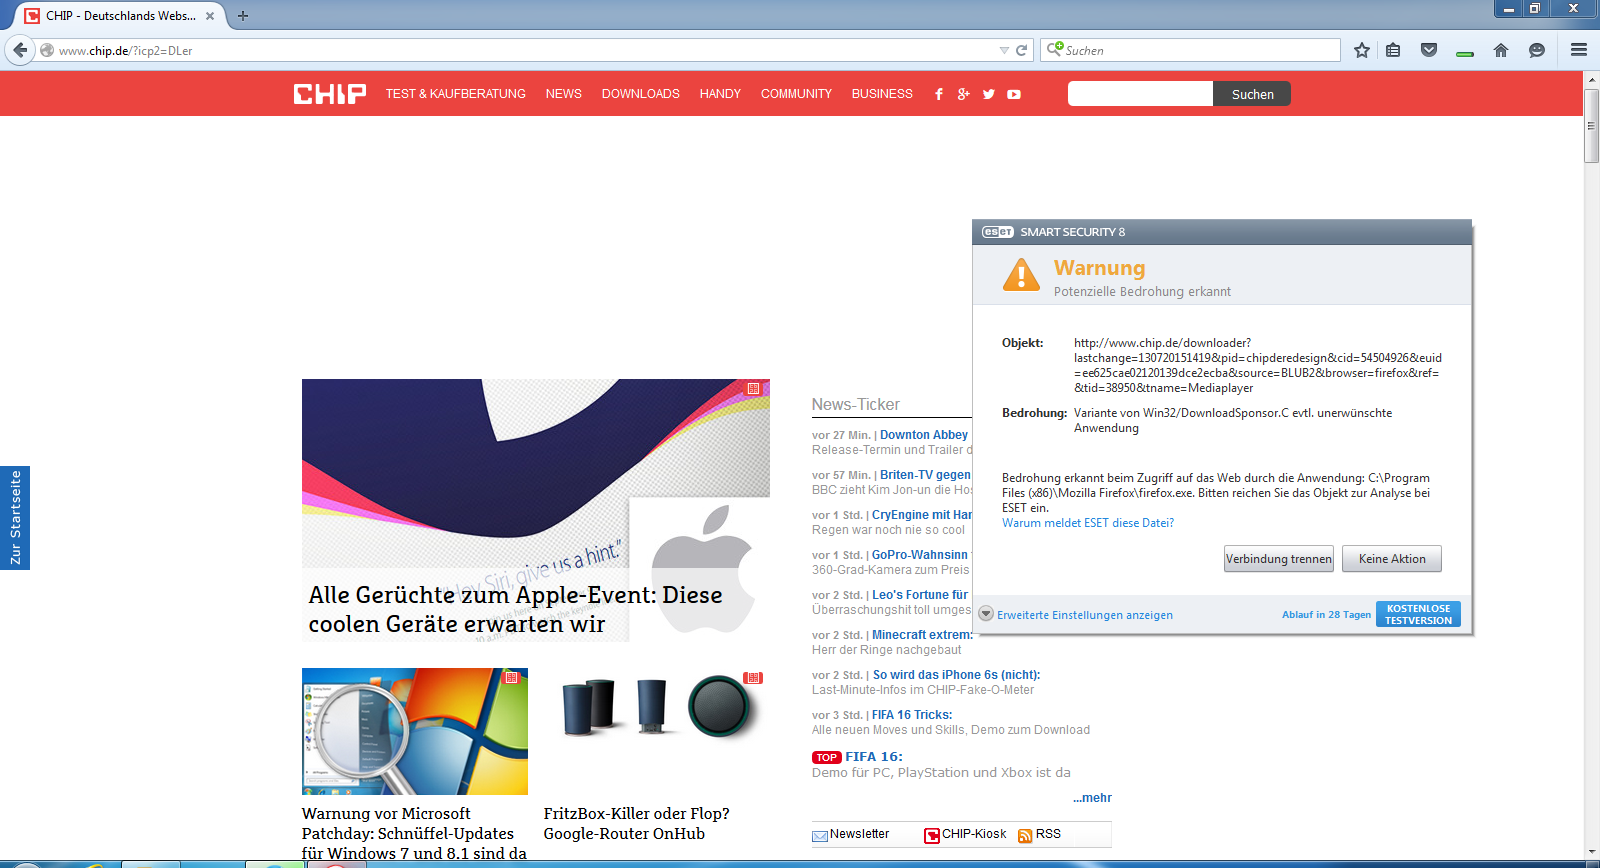Click the Zur Startseite side tab

pyautogui.click(x=15, y=518)
